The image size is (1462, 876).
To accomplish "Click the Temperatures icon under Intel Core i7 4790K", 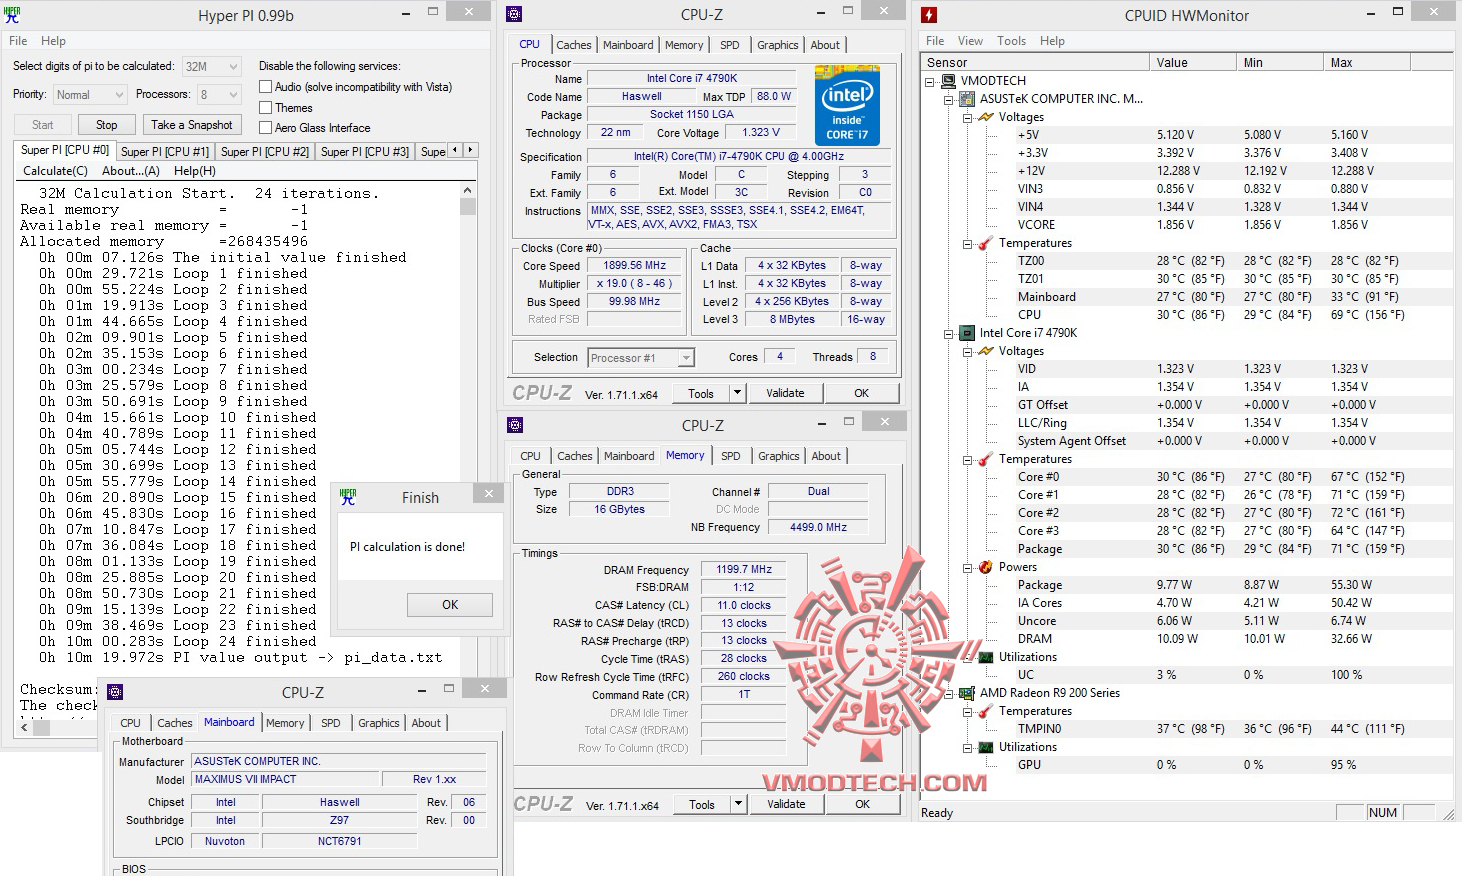I will pos(986,459).
